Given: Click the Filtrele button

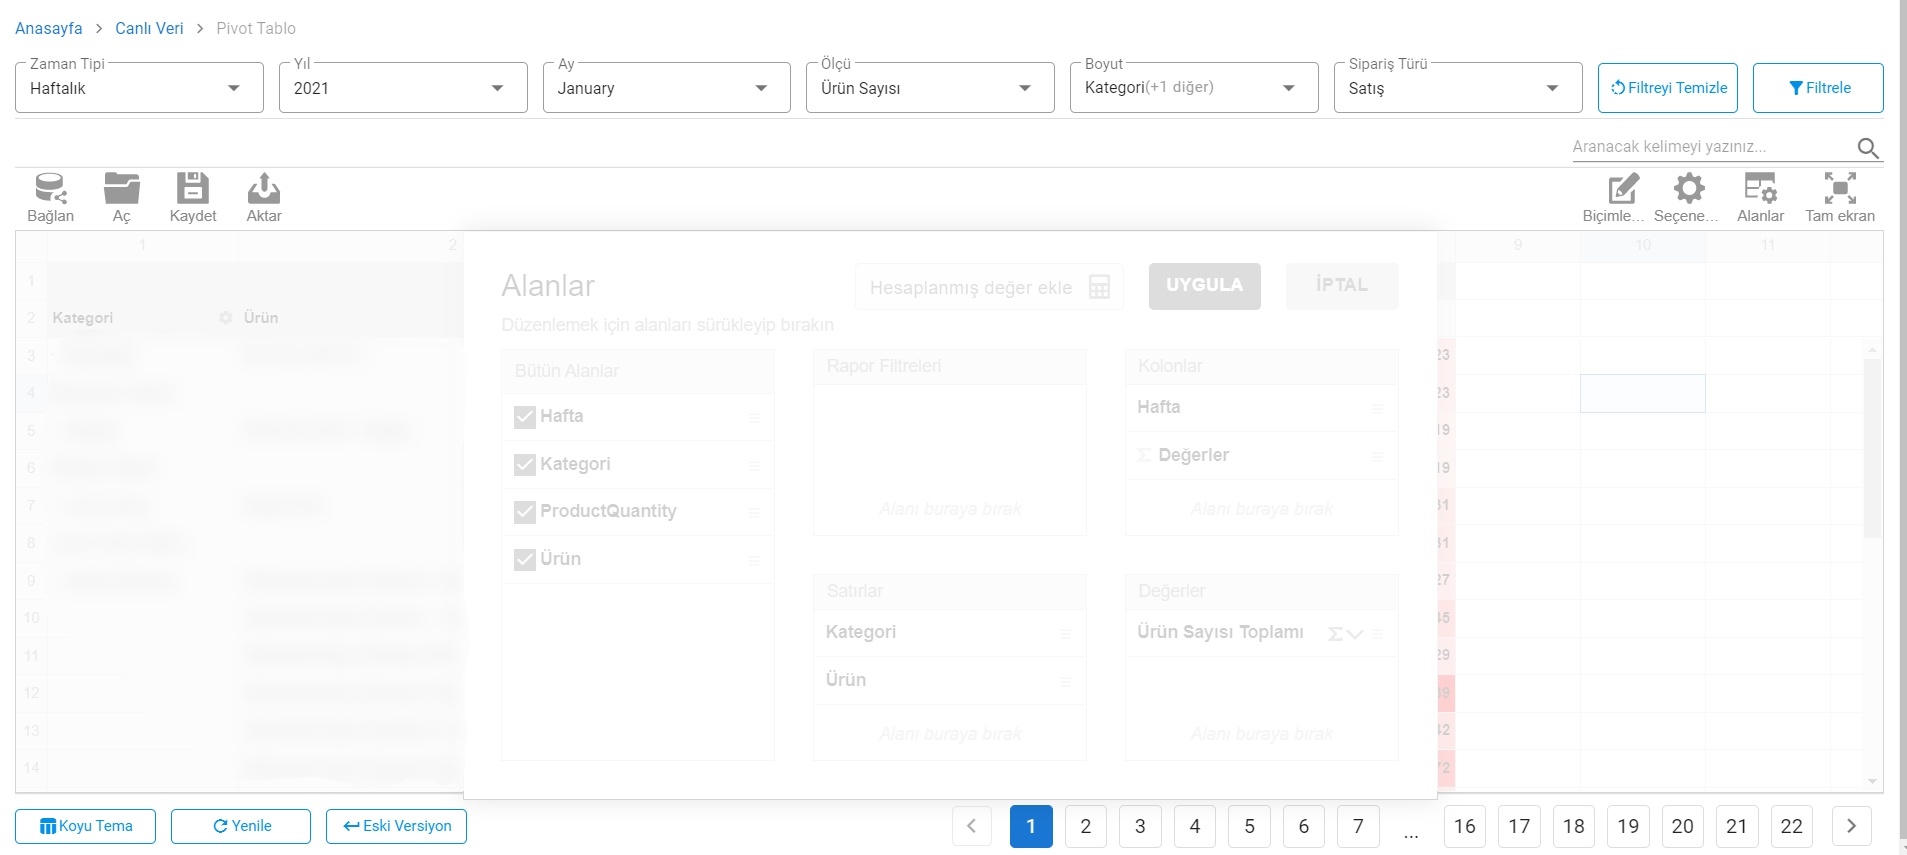Looking at the screenshot, I should pyautogui.click(x=1818, y=88).
